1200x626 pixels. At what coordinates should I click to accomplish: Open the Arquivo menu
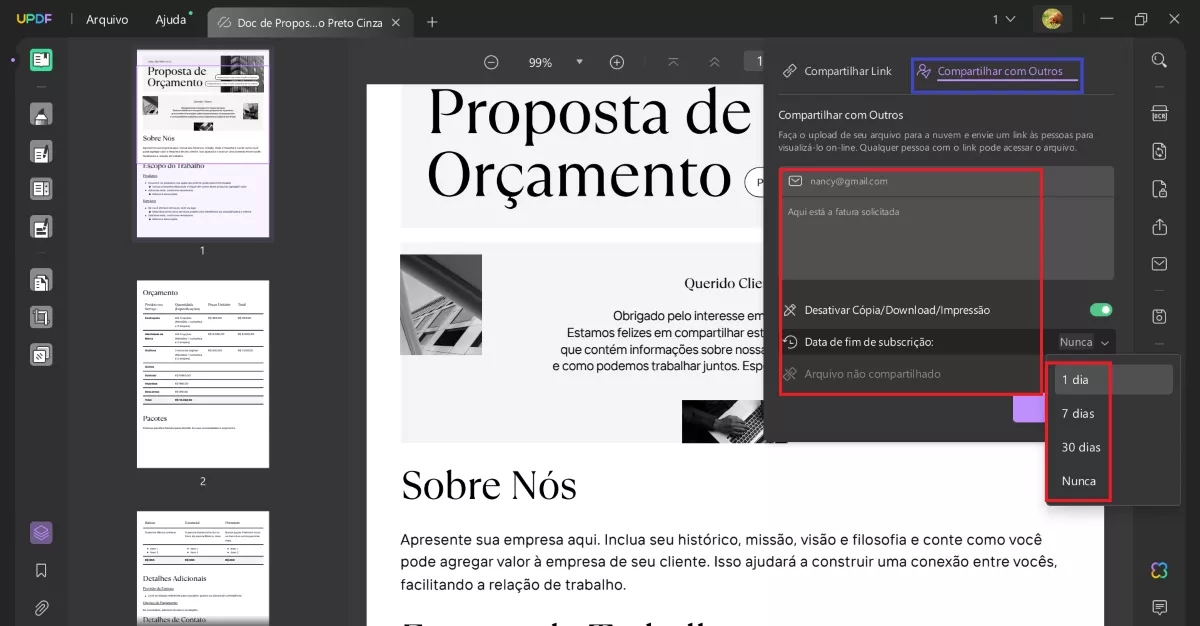pos(107,18)
